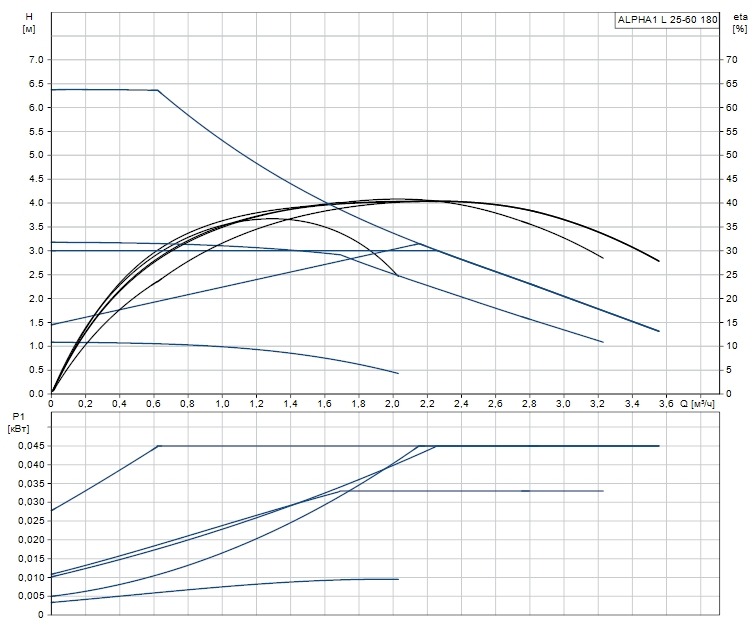Click the 1,0 tick on flow axis
This screenshot has height=628, width=754.
(x=222, y=404)
